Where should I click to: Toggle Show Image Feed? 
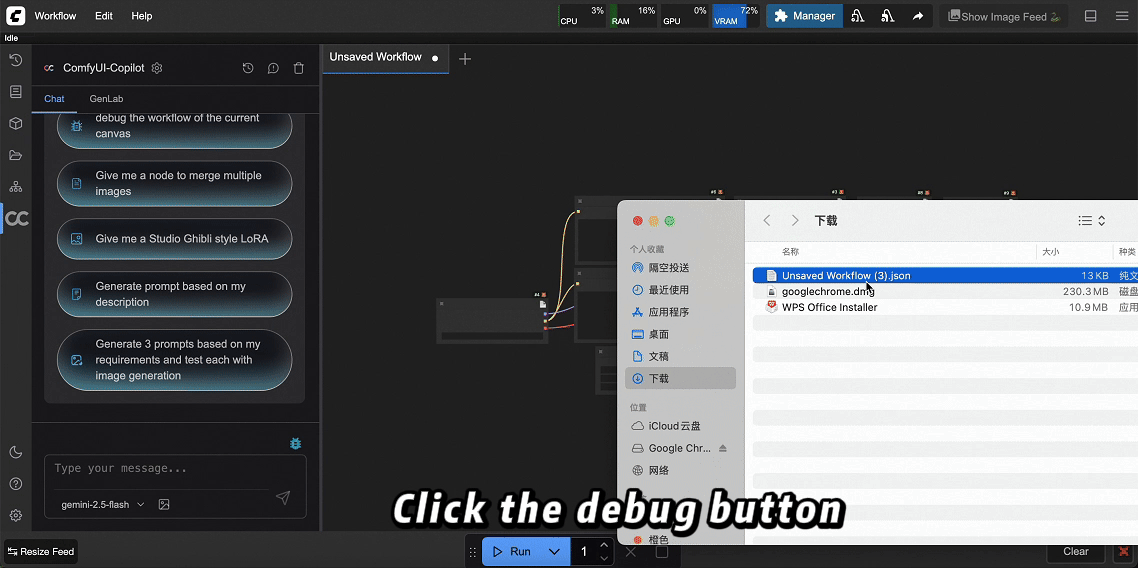(x=1004, y=16)
